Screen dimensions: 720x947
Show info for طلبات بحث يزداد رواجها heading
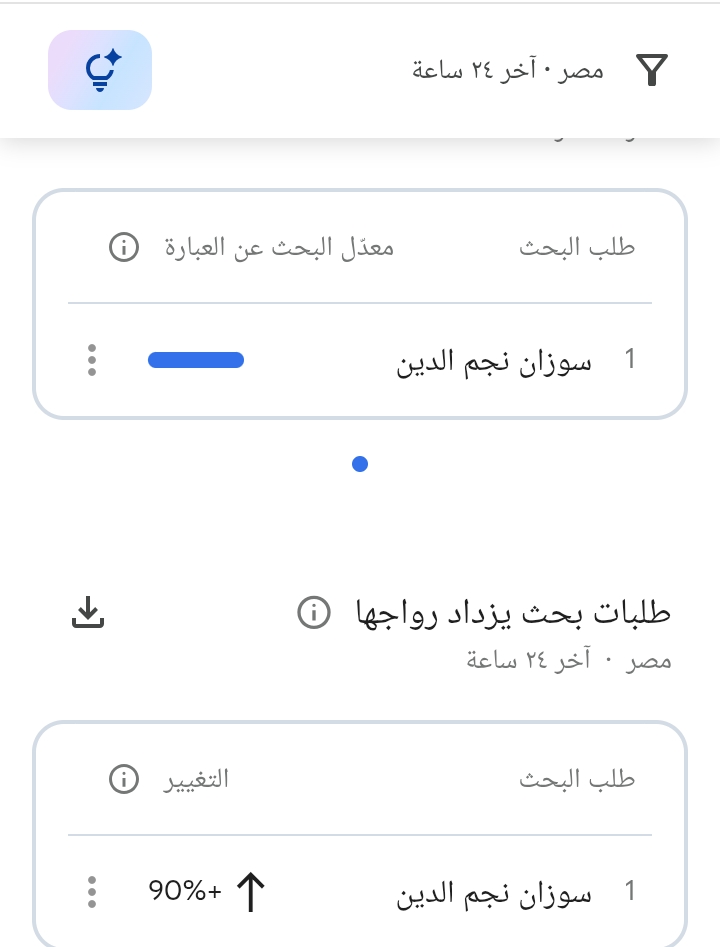(x=314, y=612)
